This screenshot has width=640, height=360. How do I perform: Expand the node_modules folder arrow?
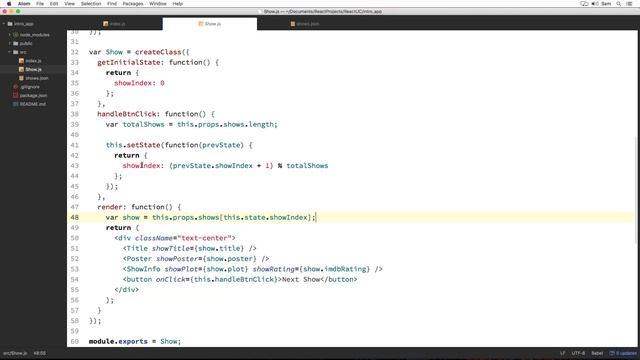pos(10,35)
